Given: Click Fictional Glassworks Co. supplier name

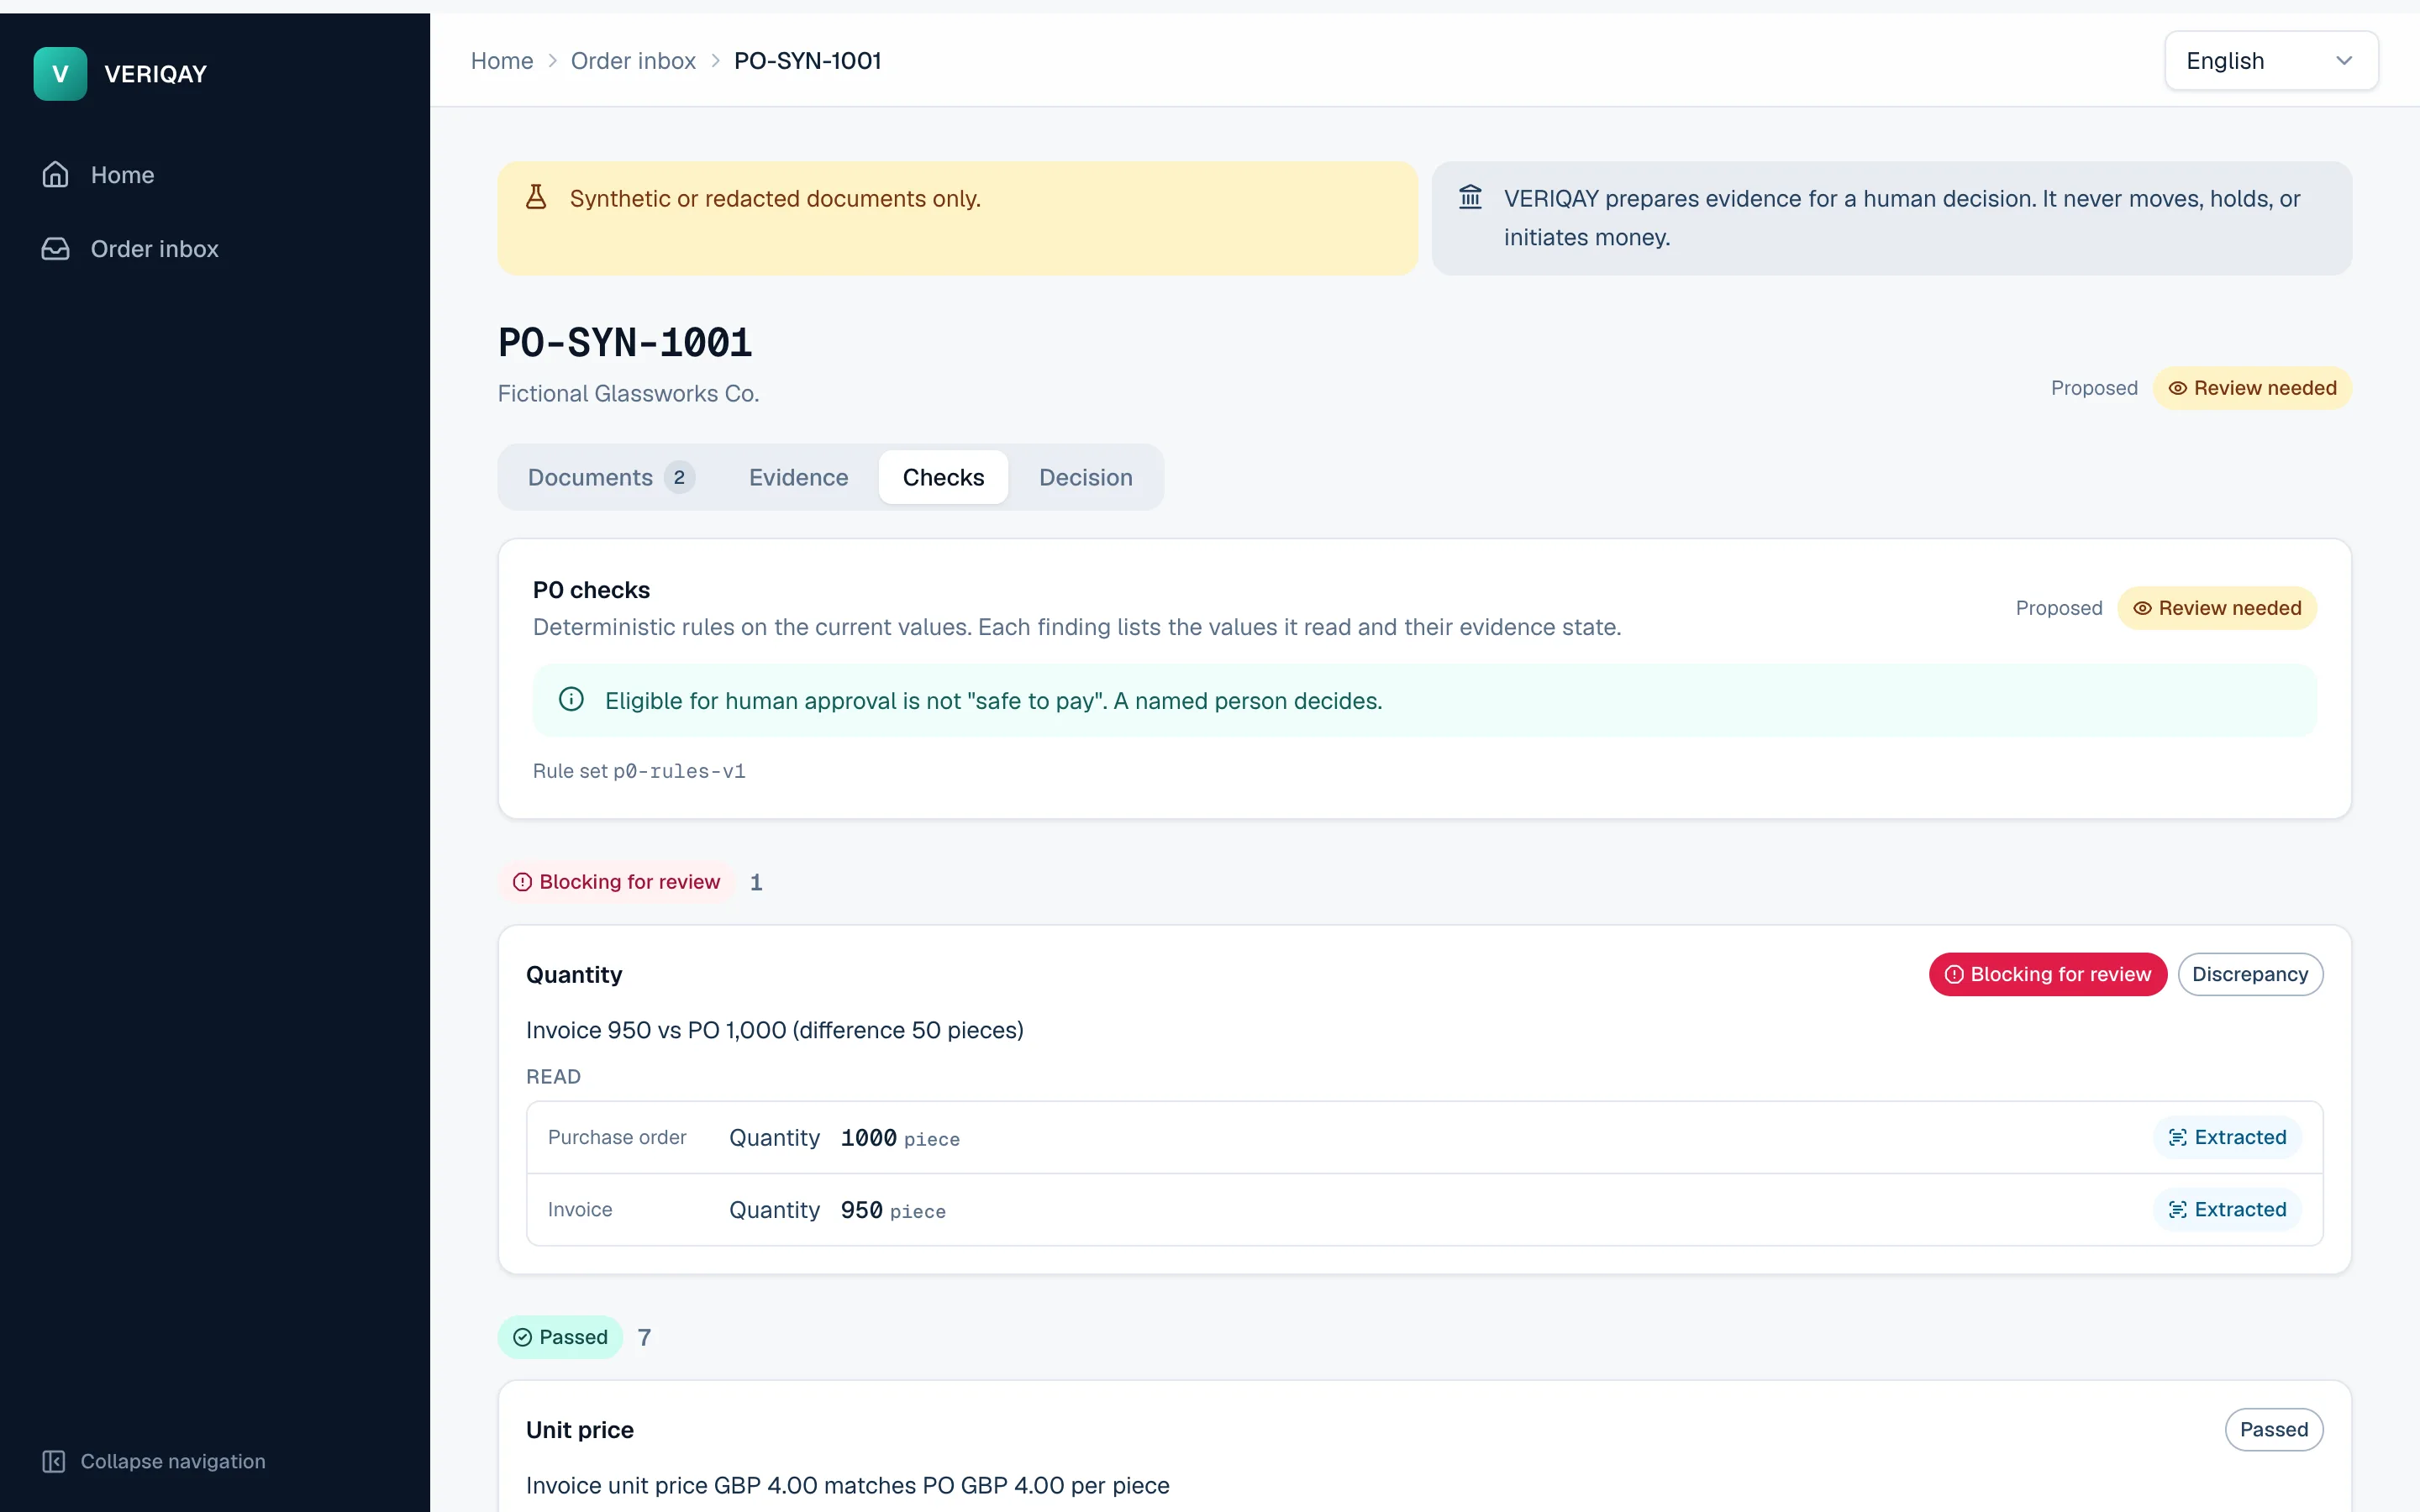Looking at the screenshot, I should (x=628, y=393).
